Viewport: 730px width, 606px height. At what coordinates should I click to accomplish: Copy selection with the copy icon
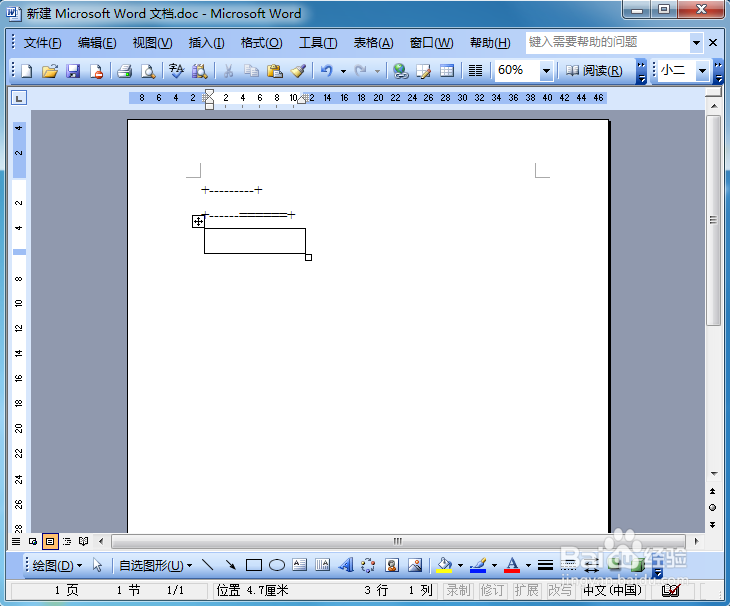(251, 71)
